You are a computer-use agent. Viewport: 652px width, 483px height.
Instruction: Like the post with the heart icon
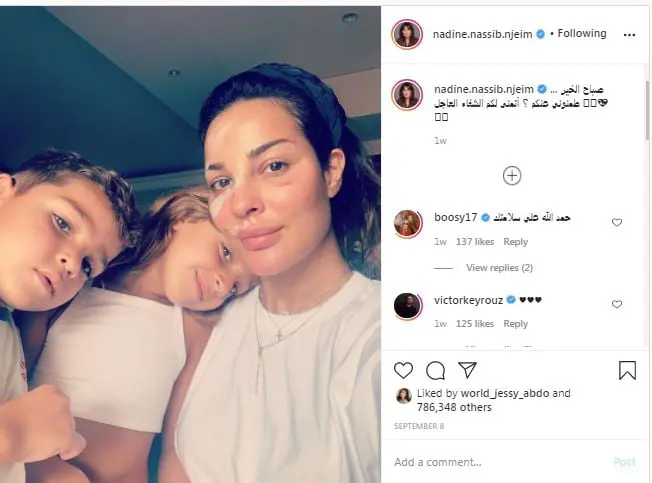403,370
